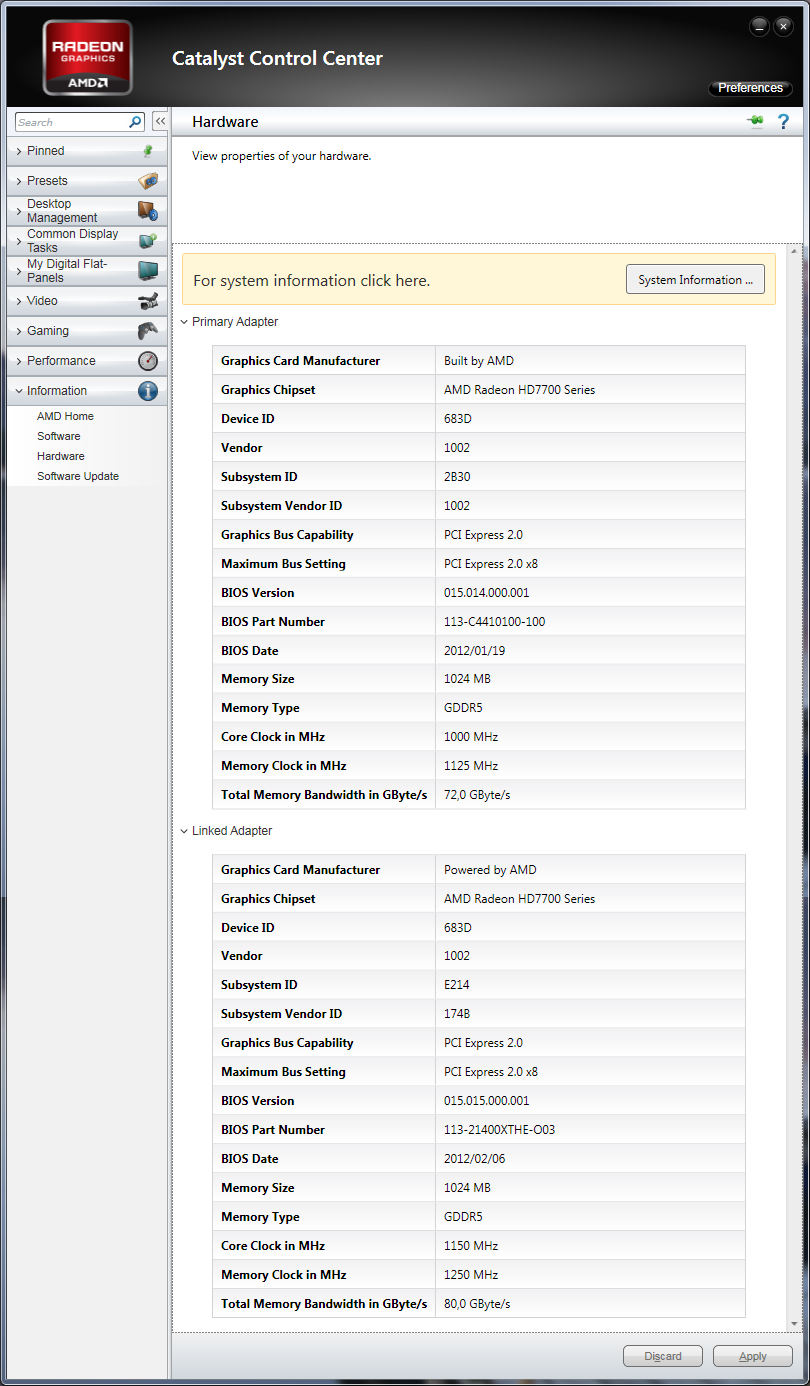
Task: Click Core Clock value 1150 MHz
Action: coord(471,1246)
